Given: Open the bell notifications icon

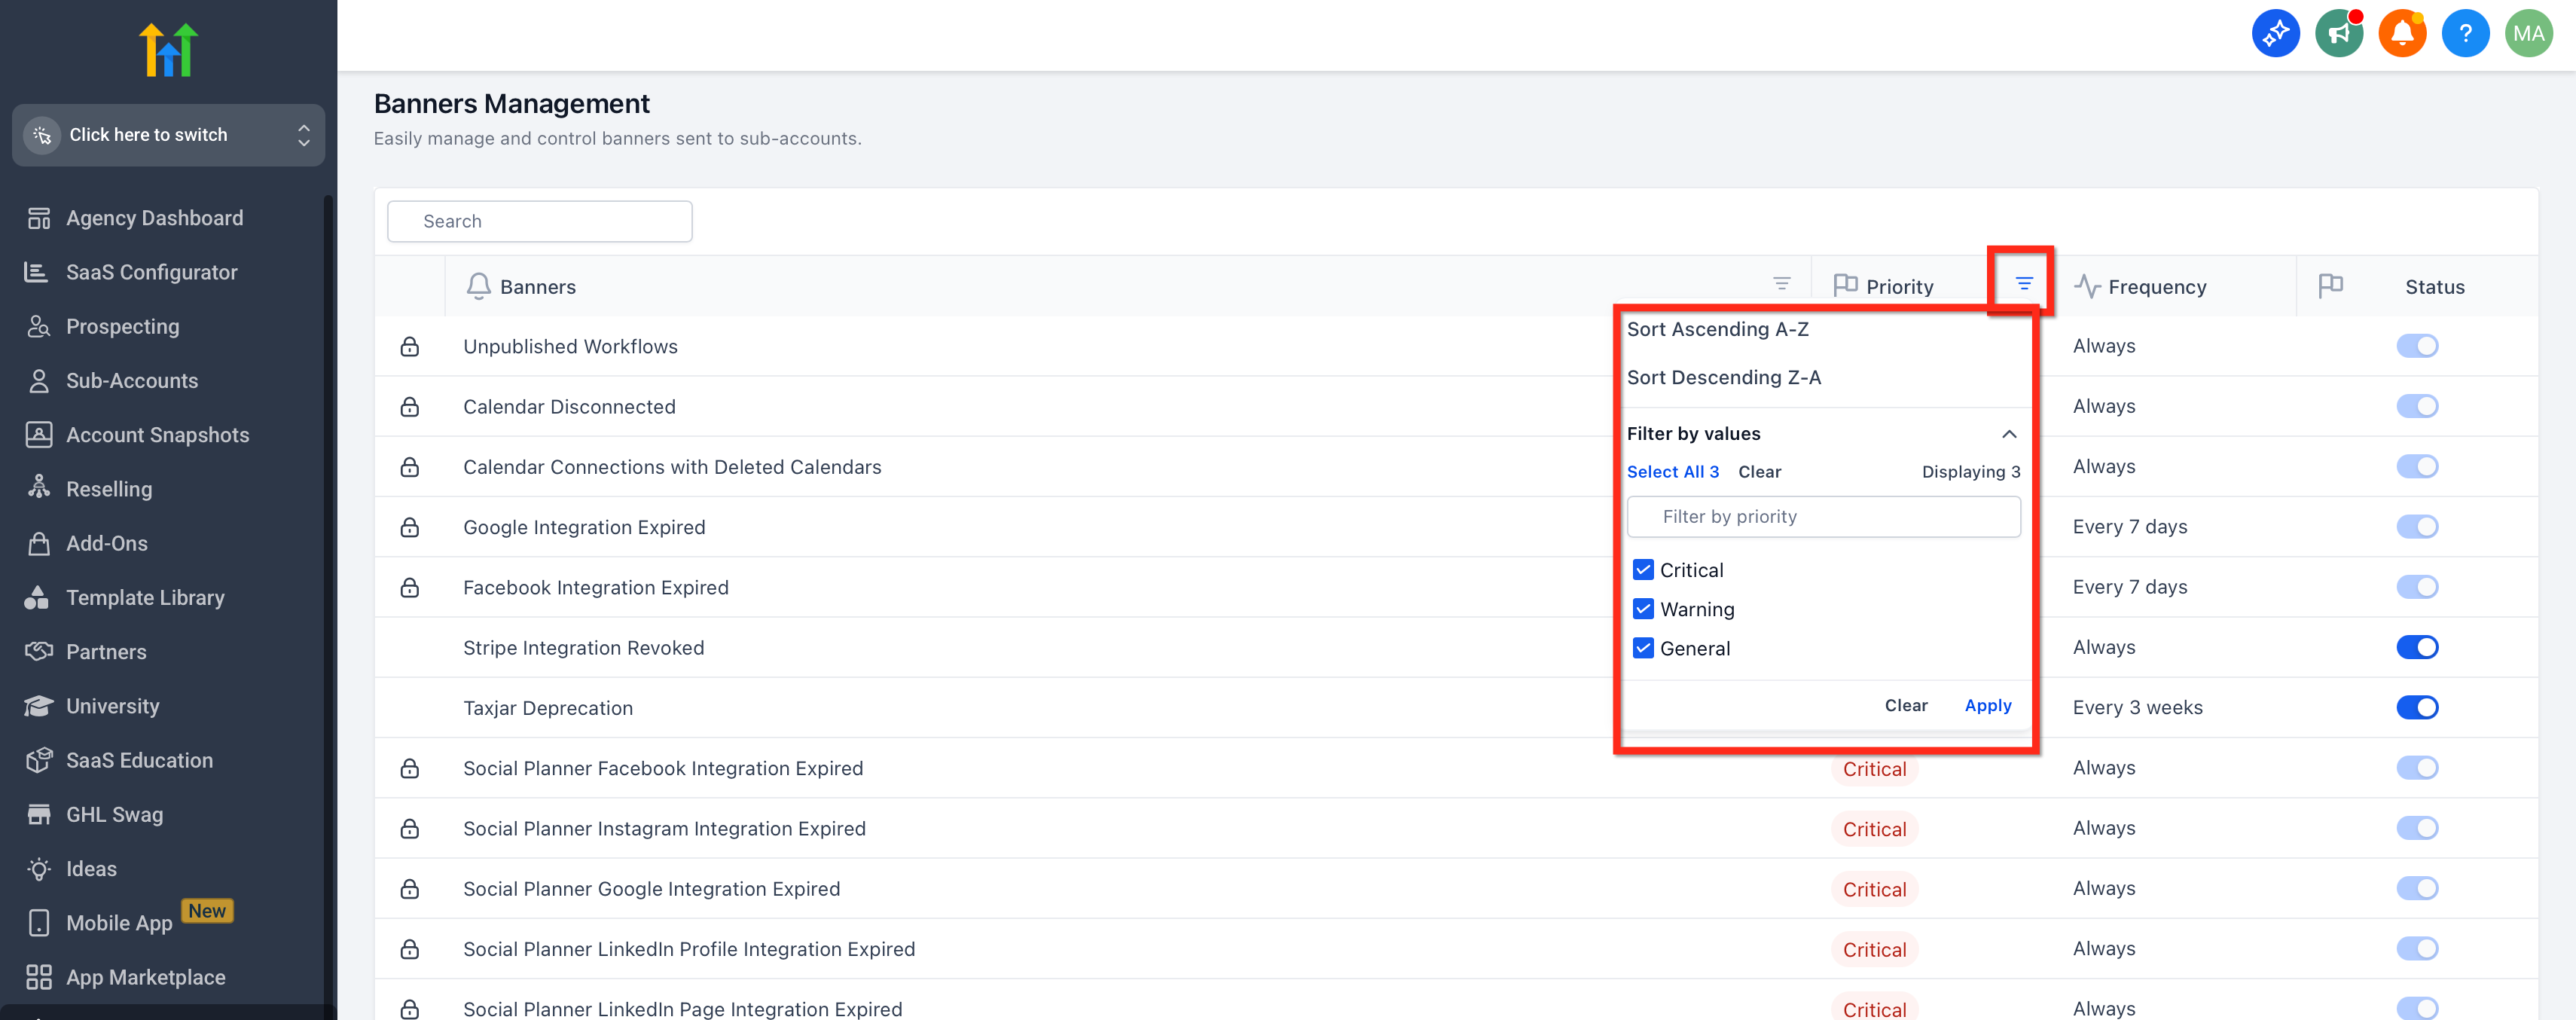Looking at the screenshot, I should 2402,34.
